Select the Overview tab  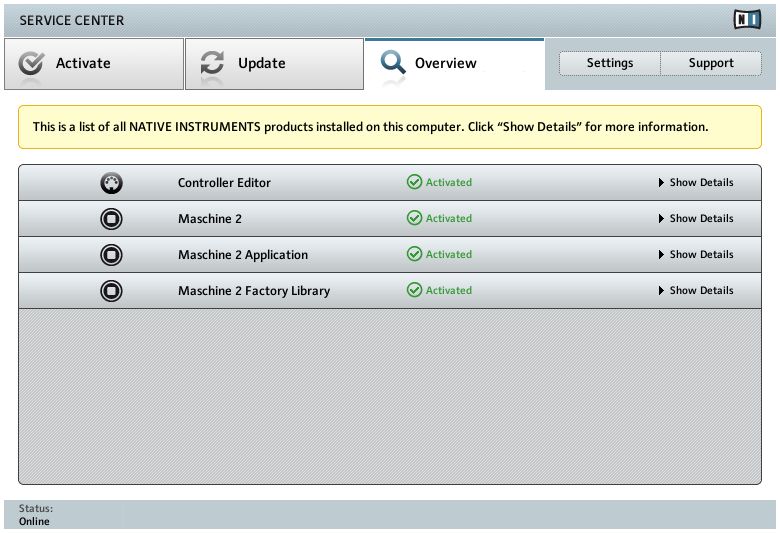(454, 64)
